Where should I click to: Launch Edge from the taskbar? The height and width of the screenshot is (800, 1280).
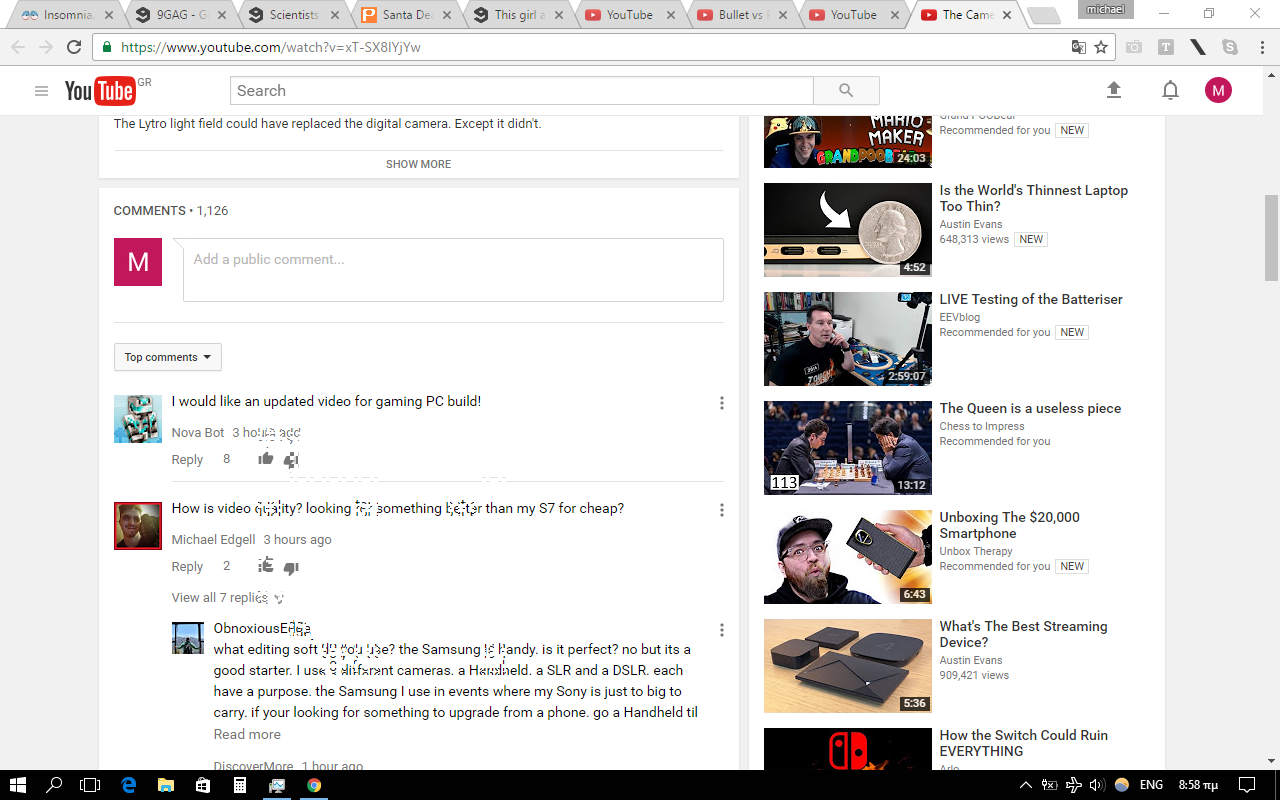coord(129,785)
